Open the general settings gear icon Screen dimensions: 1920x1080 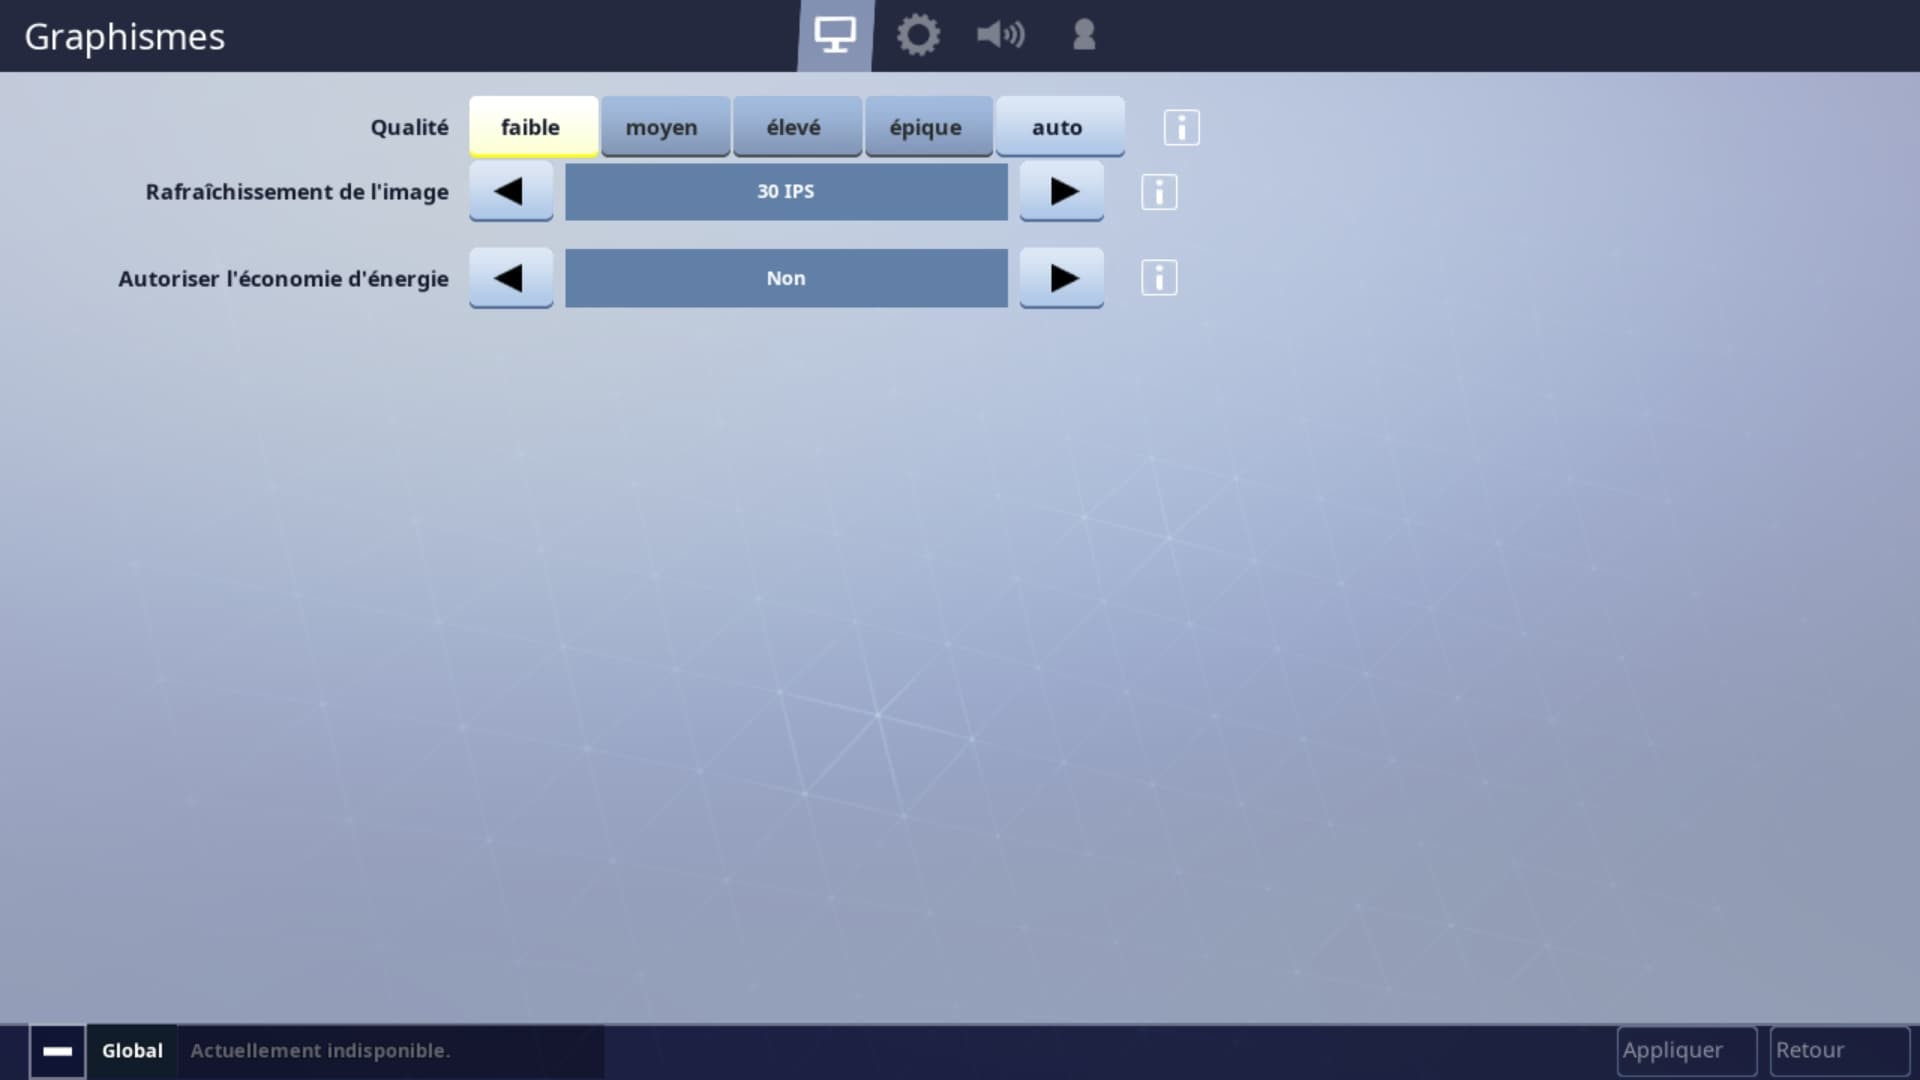tap(918, 36)
